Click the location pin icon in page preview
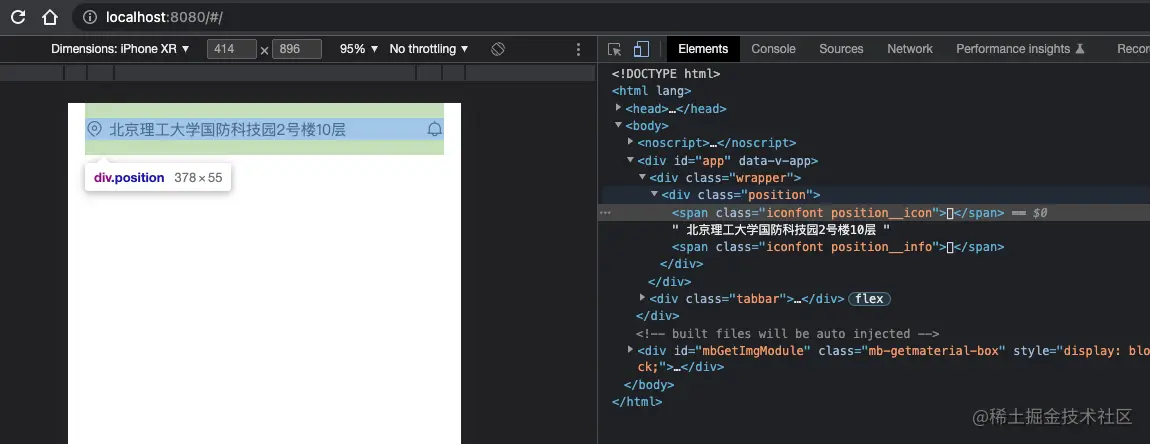 (94, 129)
